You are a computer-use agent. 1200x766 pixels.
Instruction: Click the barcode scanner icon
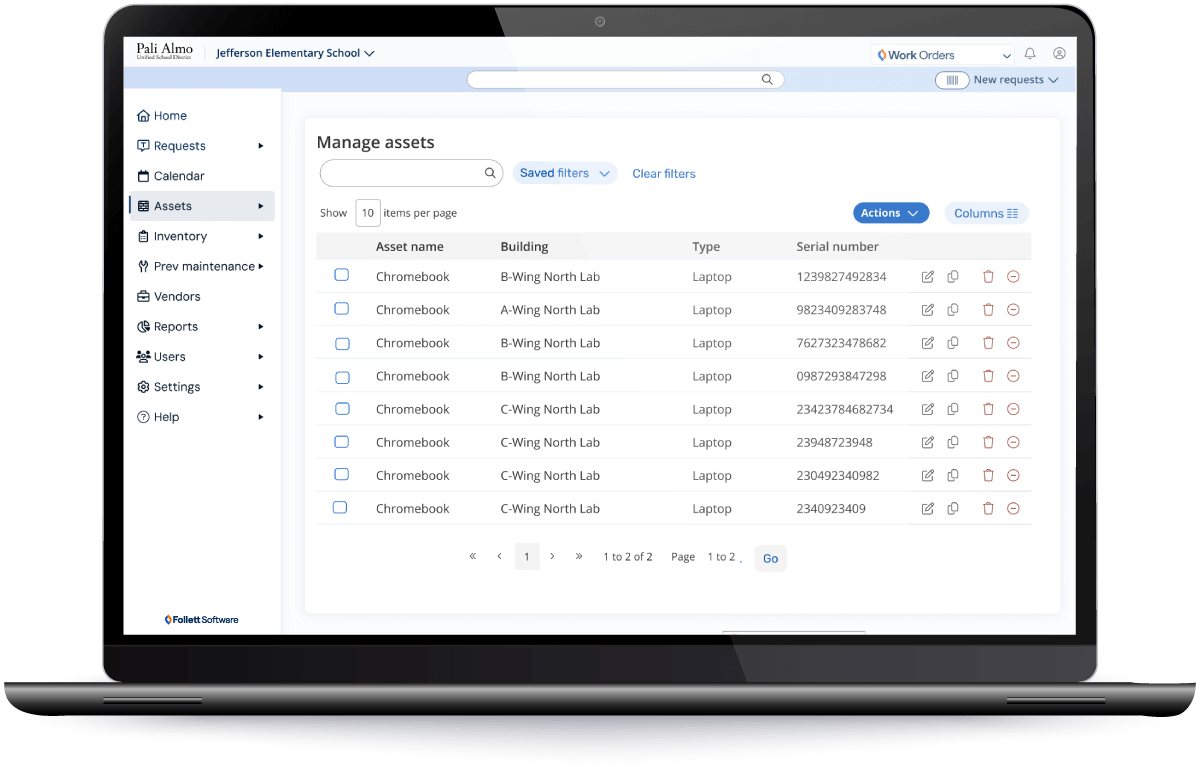[952, 80]
